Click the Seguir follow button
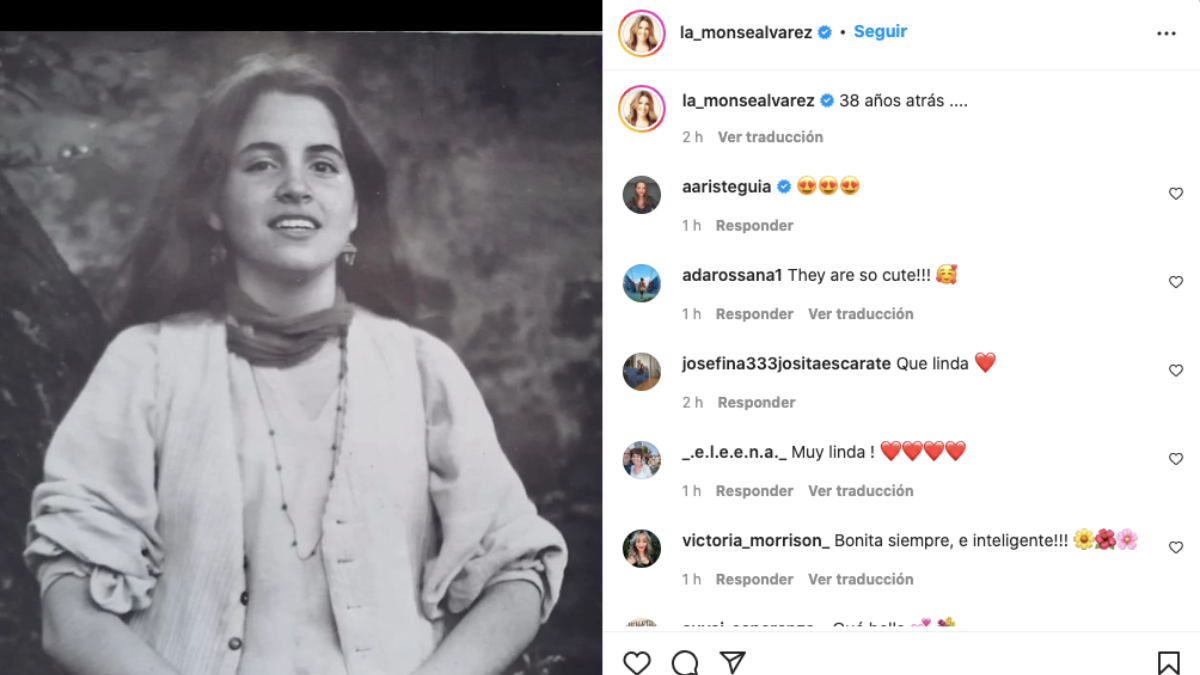Viewport: 1200px width, 675px height. 880,32
